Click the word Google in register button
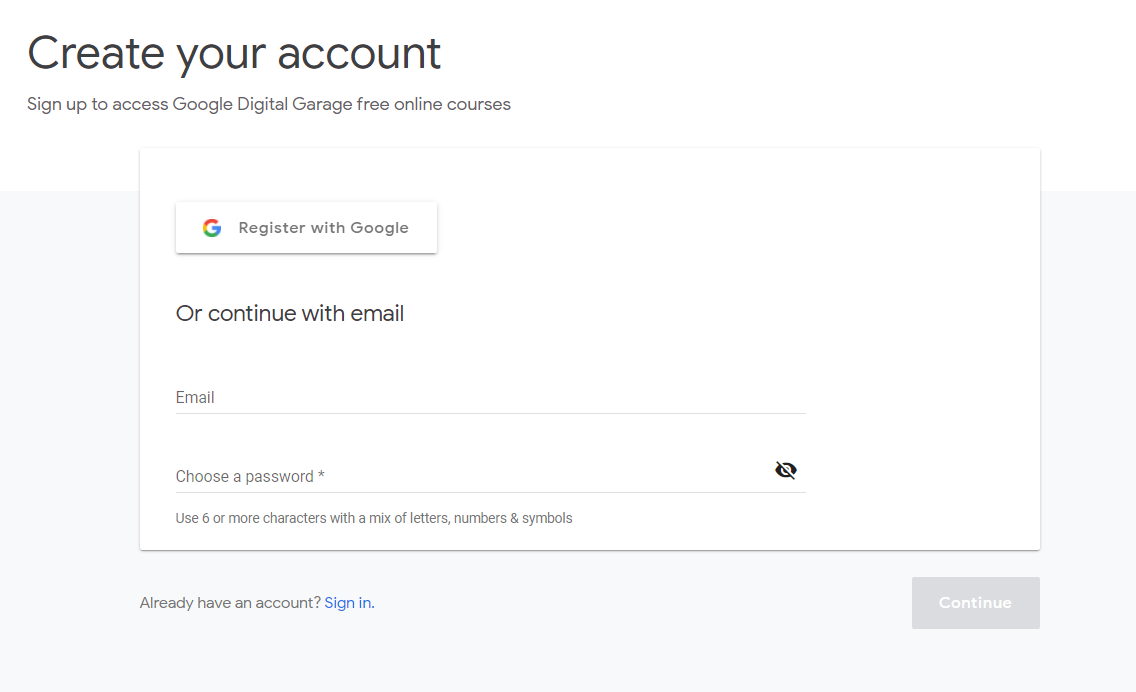 click(379, 228)
